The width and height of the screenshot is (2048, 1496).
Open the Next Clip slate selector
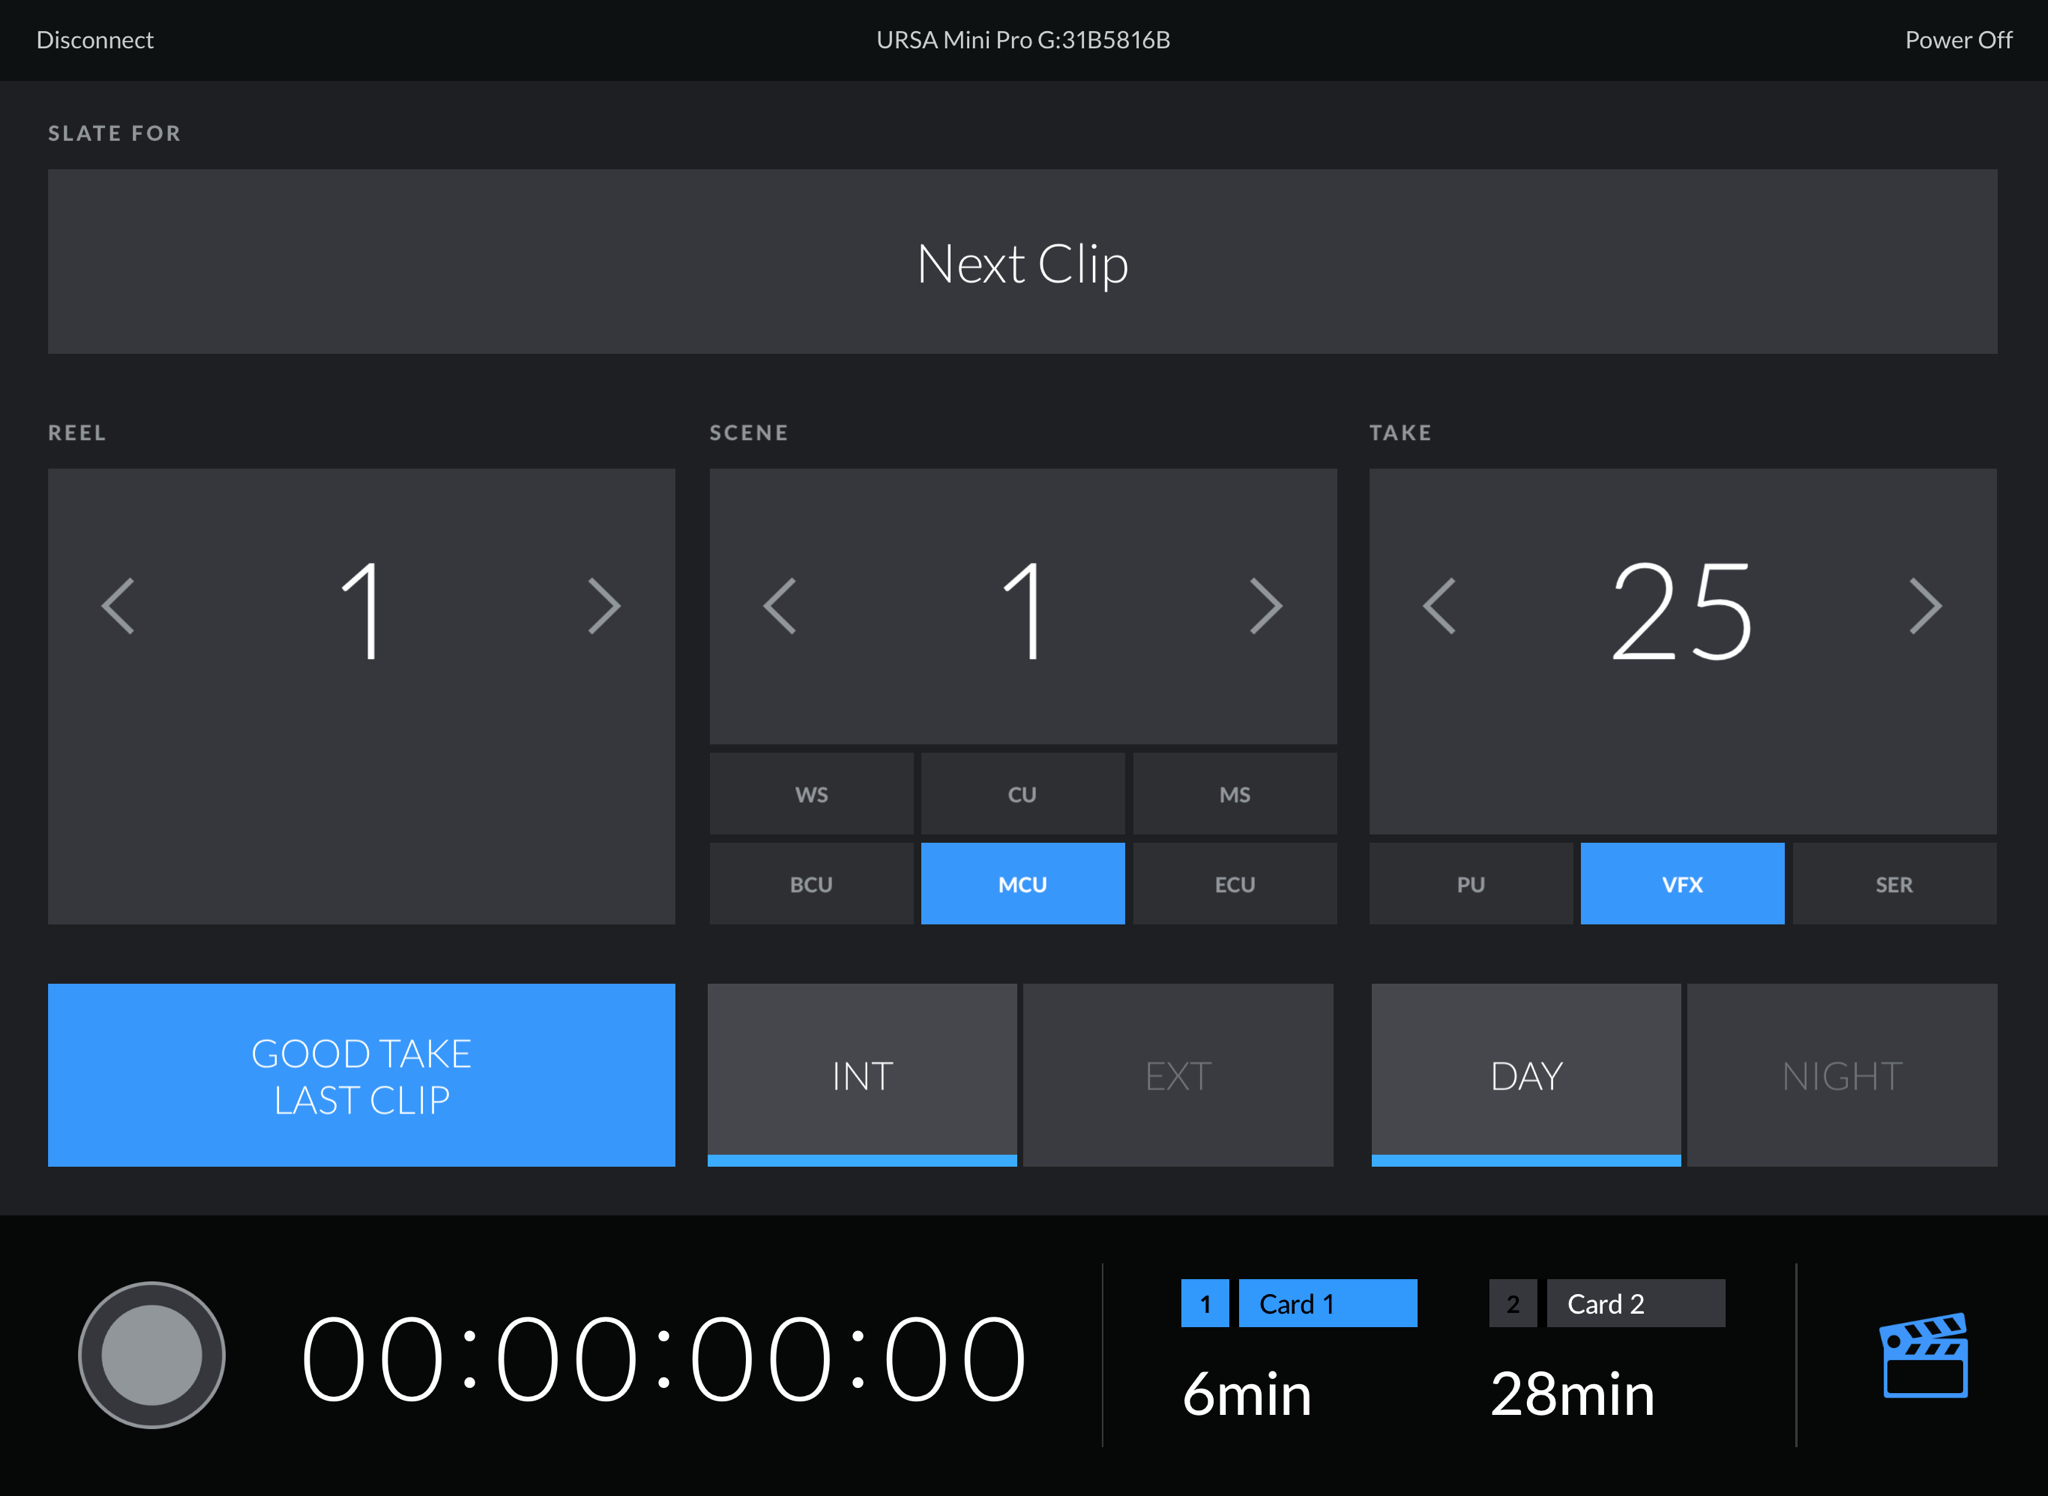(x=1022, y=262)
